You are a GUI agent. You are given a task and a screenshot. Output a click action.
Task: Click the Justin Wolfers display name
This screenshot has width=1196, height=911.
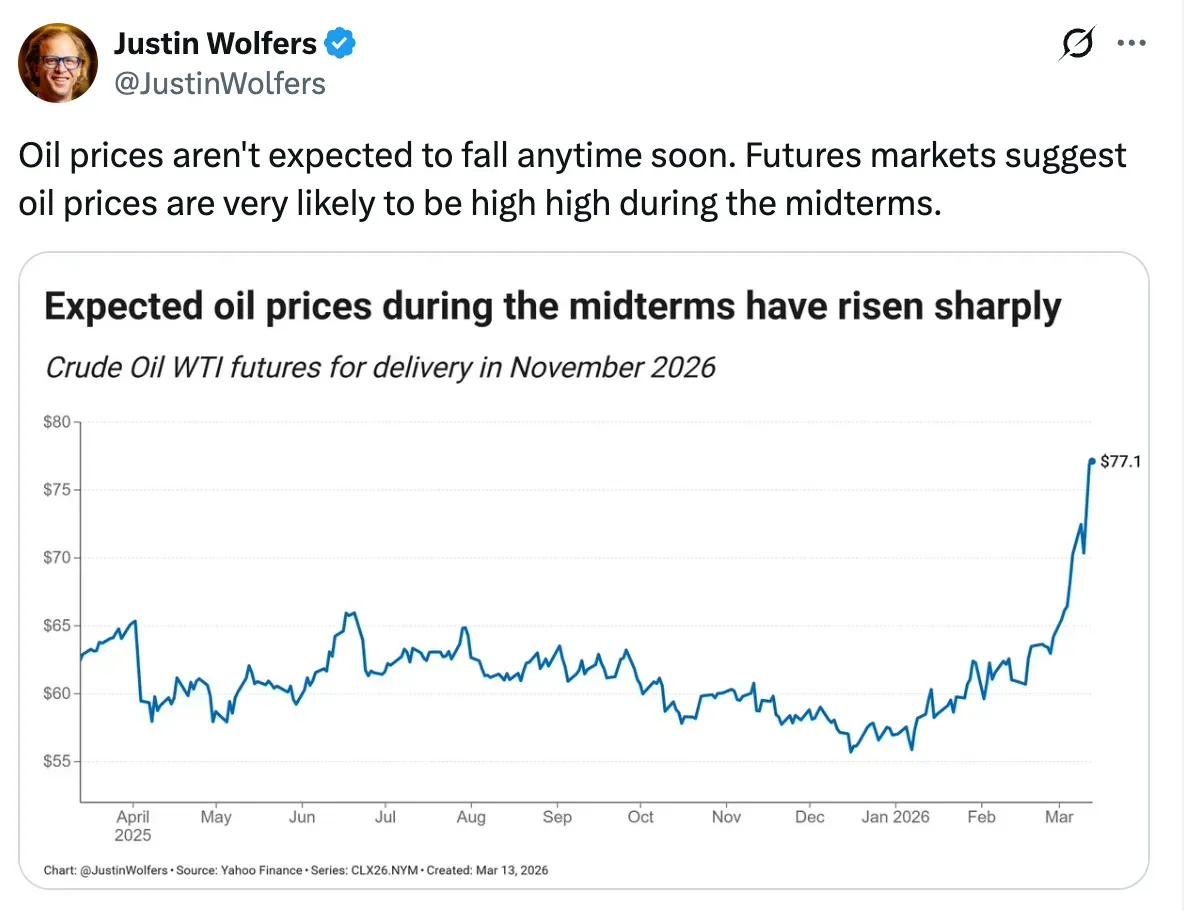[215, 44]
